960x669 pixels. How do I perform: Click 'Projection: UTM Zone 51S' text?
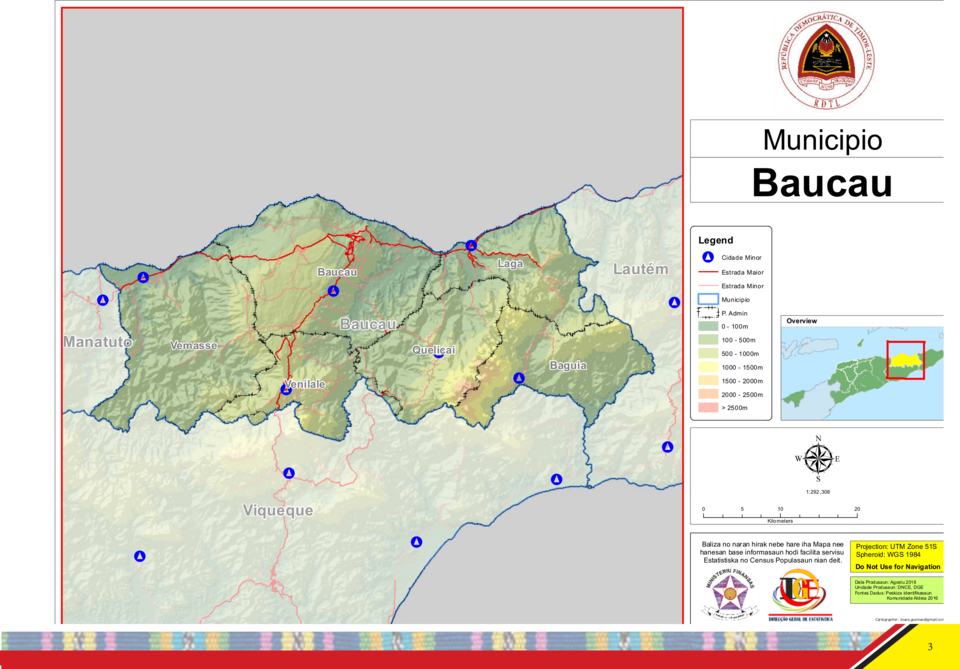tap(896, 547)
